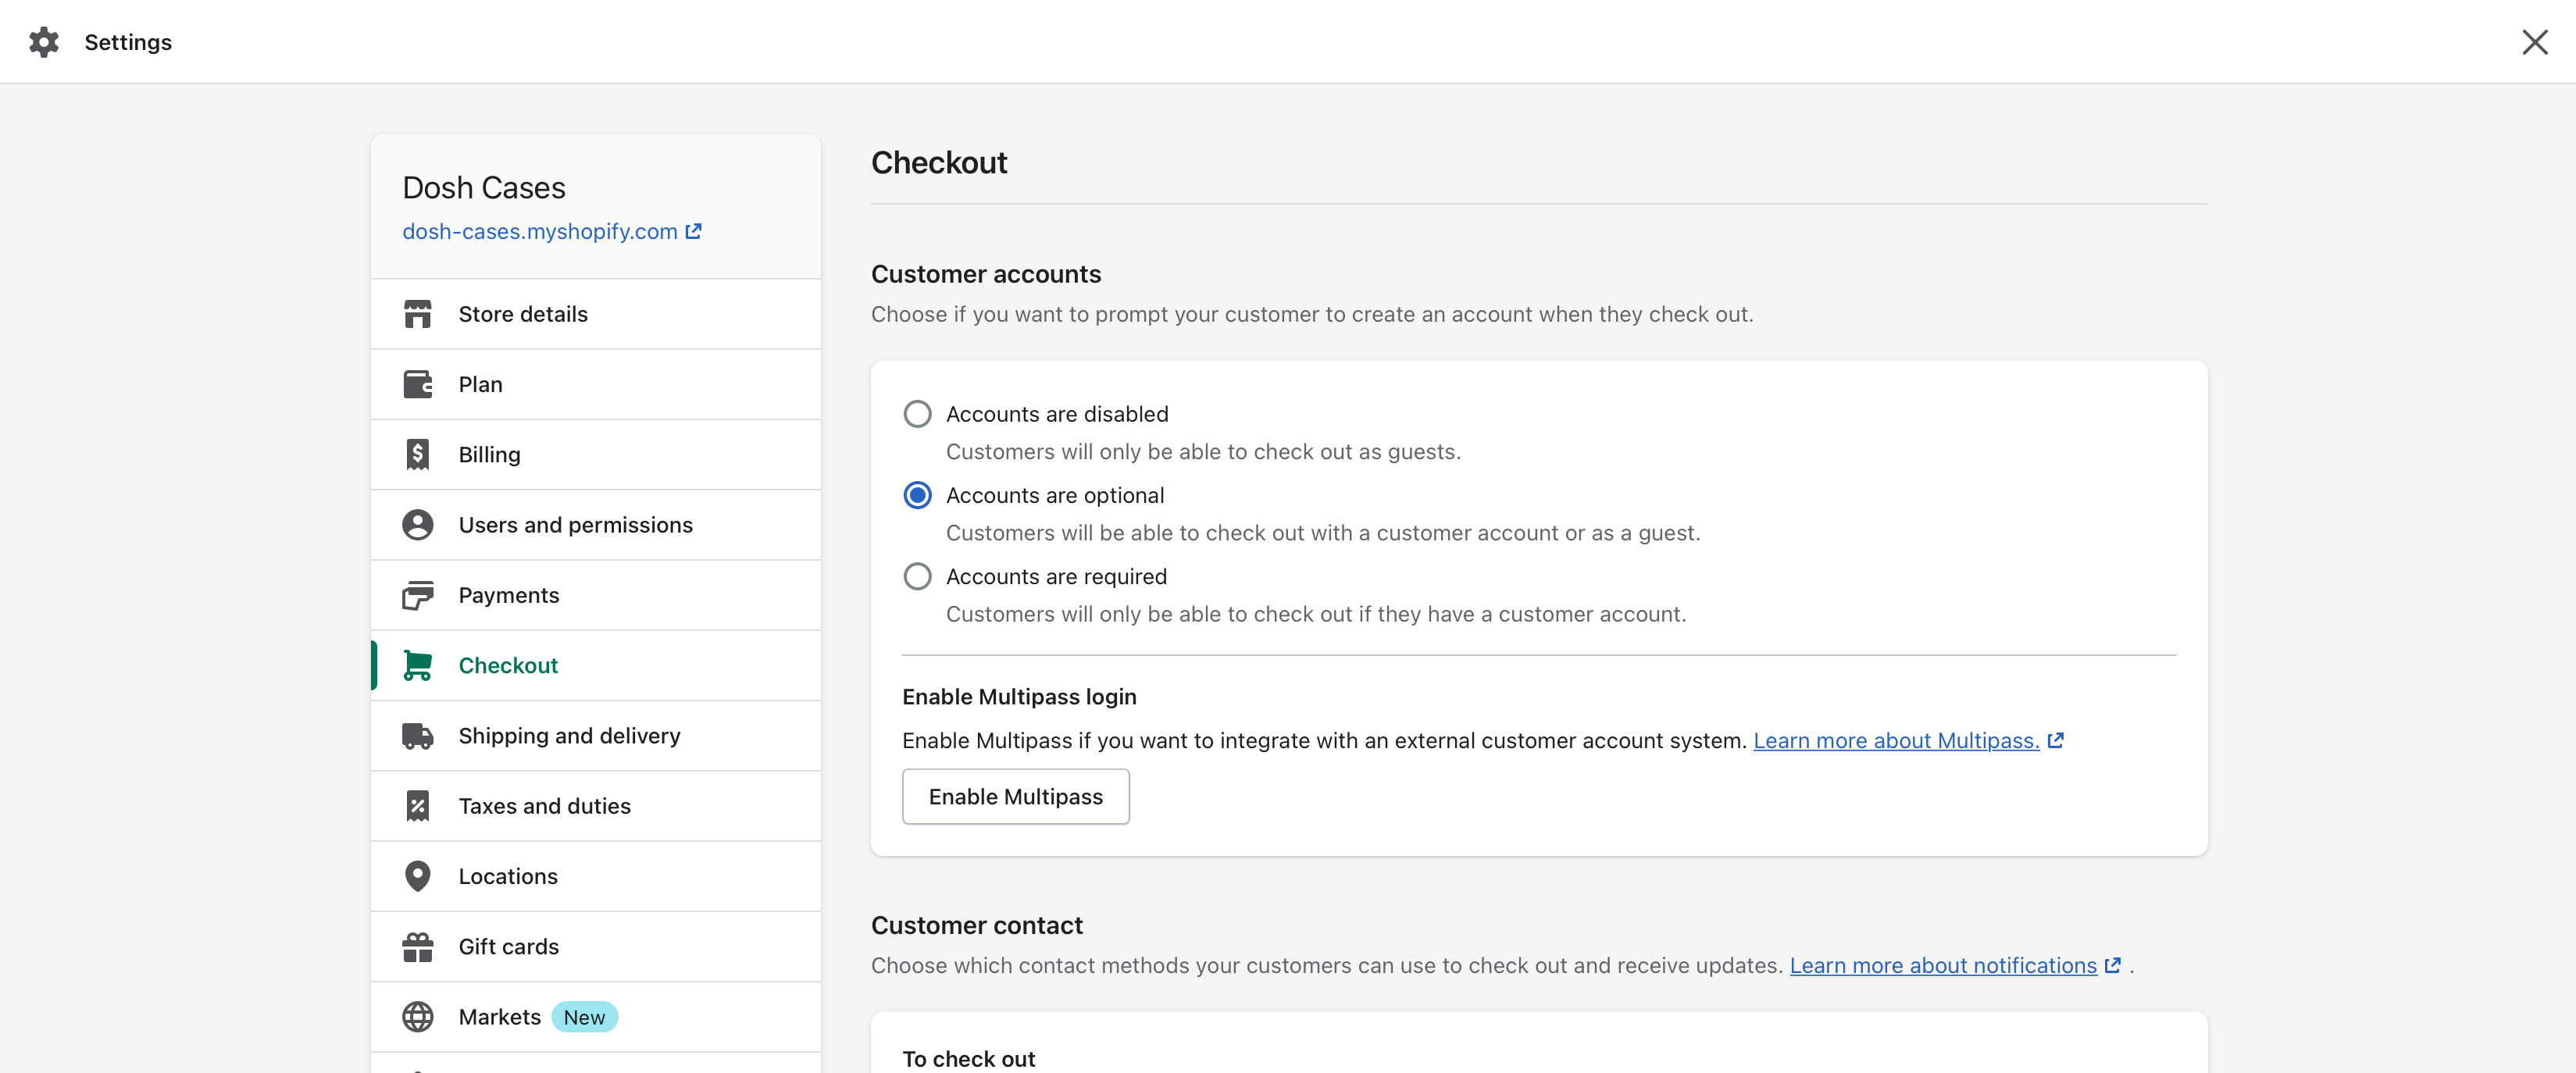Click the Payments card icon
This screenshot has height=1073, width=2576.
click(417, 595)
